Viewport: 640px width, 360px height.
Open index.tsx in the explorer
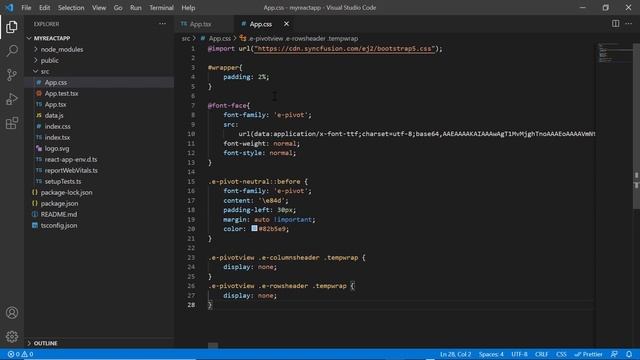[x=57, y=138]
